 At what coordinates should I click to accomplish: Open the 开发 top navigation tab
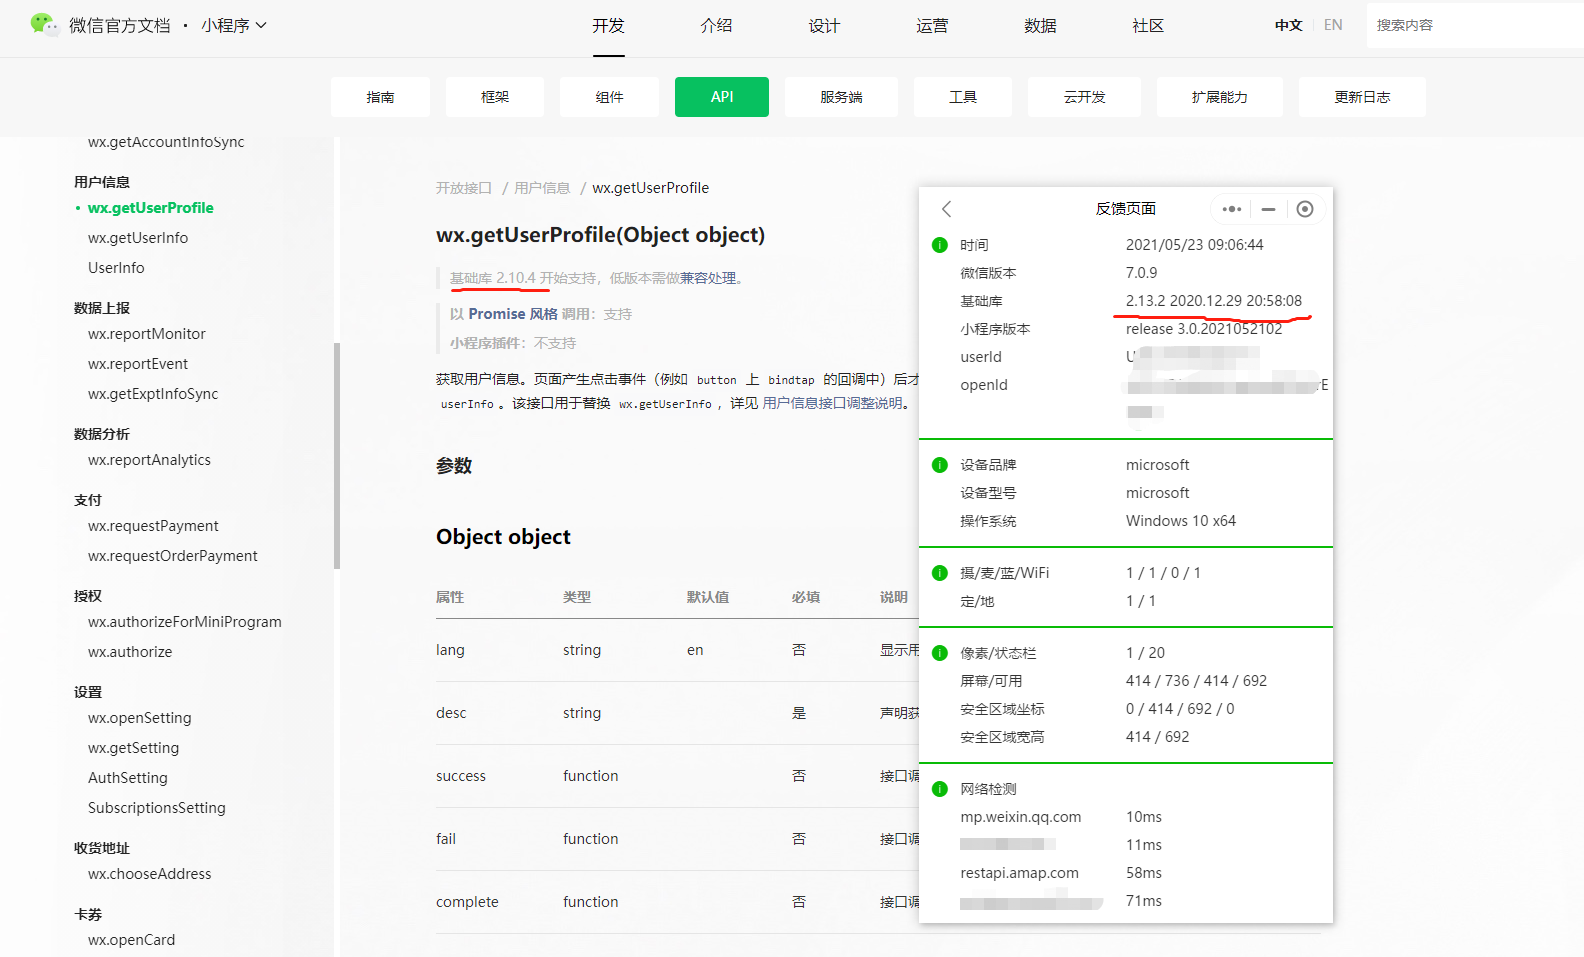608,26
